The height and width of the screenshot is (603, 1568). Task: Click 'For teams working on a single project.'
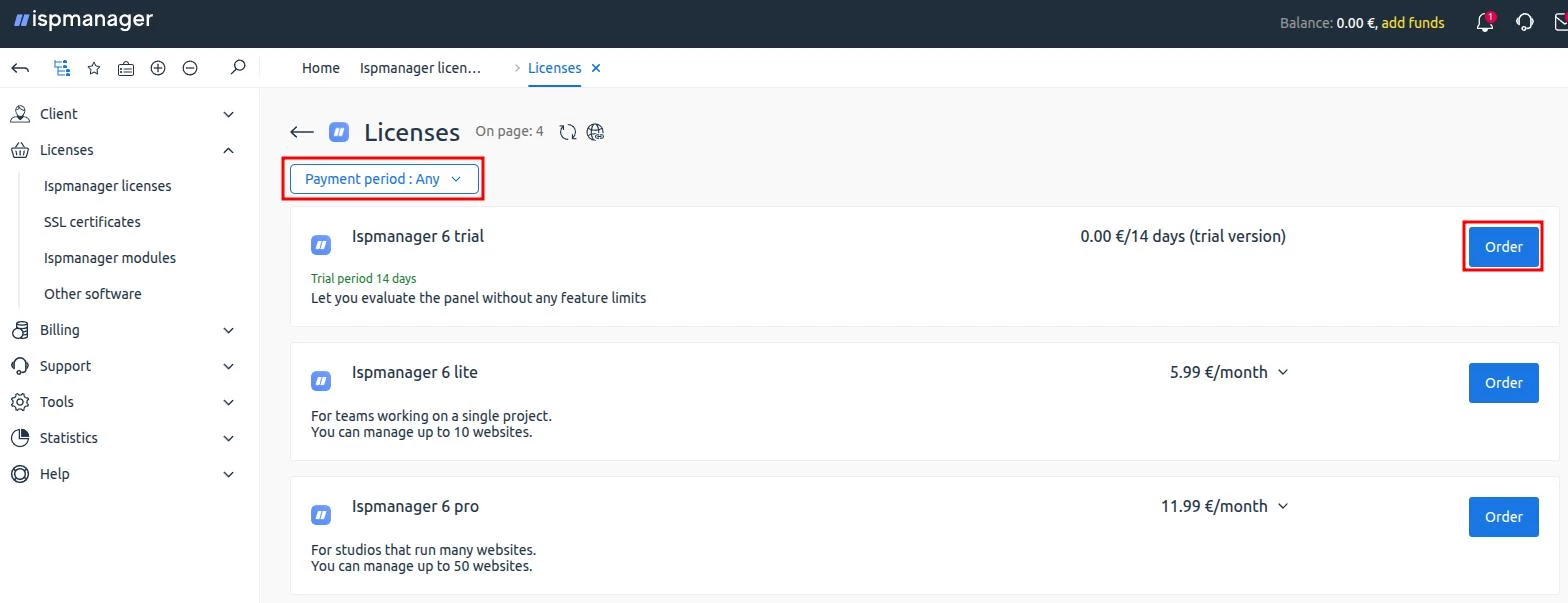click(431, 415)
